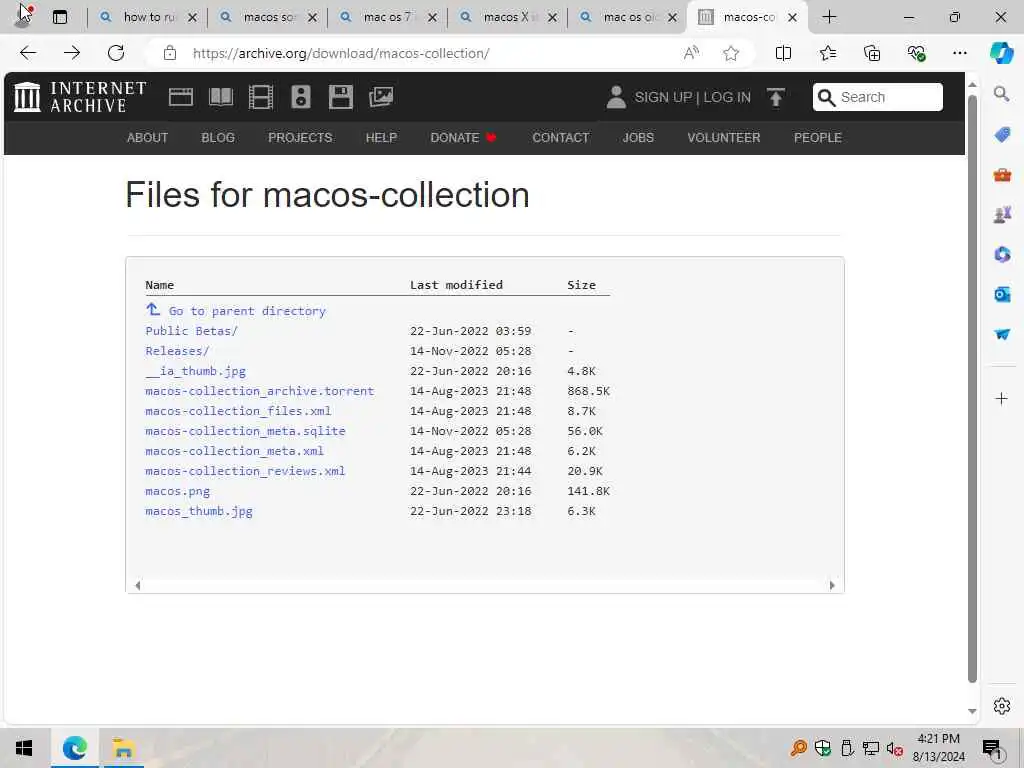Screen dimensions: 1024x768
Task: Add page to favorites with the star icon
Action: coord(731,53)
